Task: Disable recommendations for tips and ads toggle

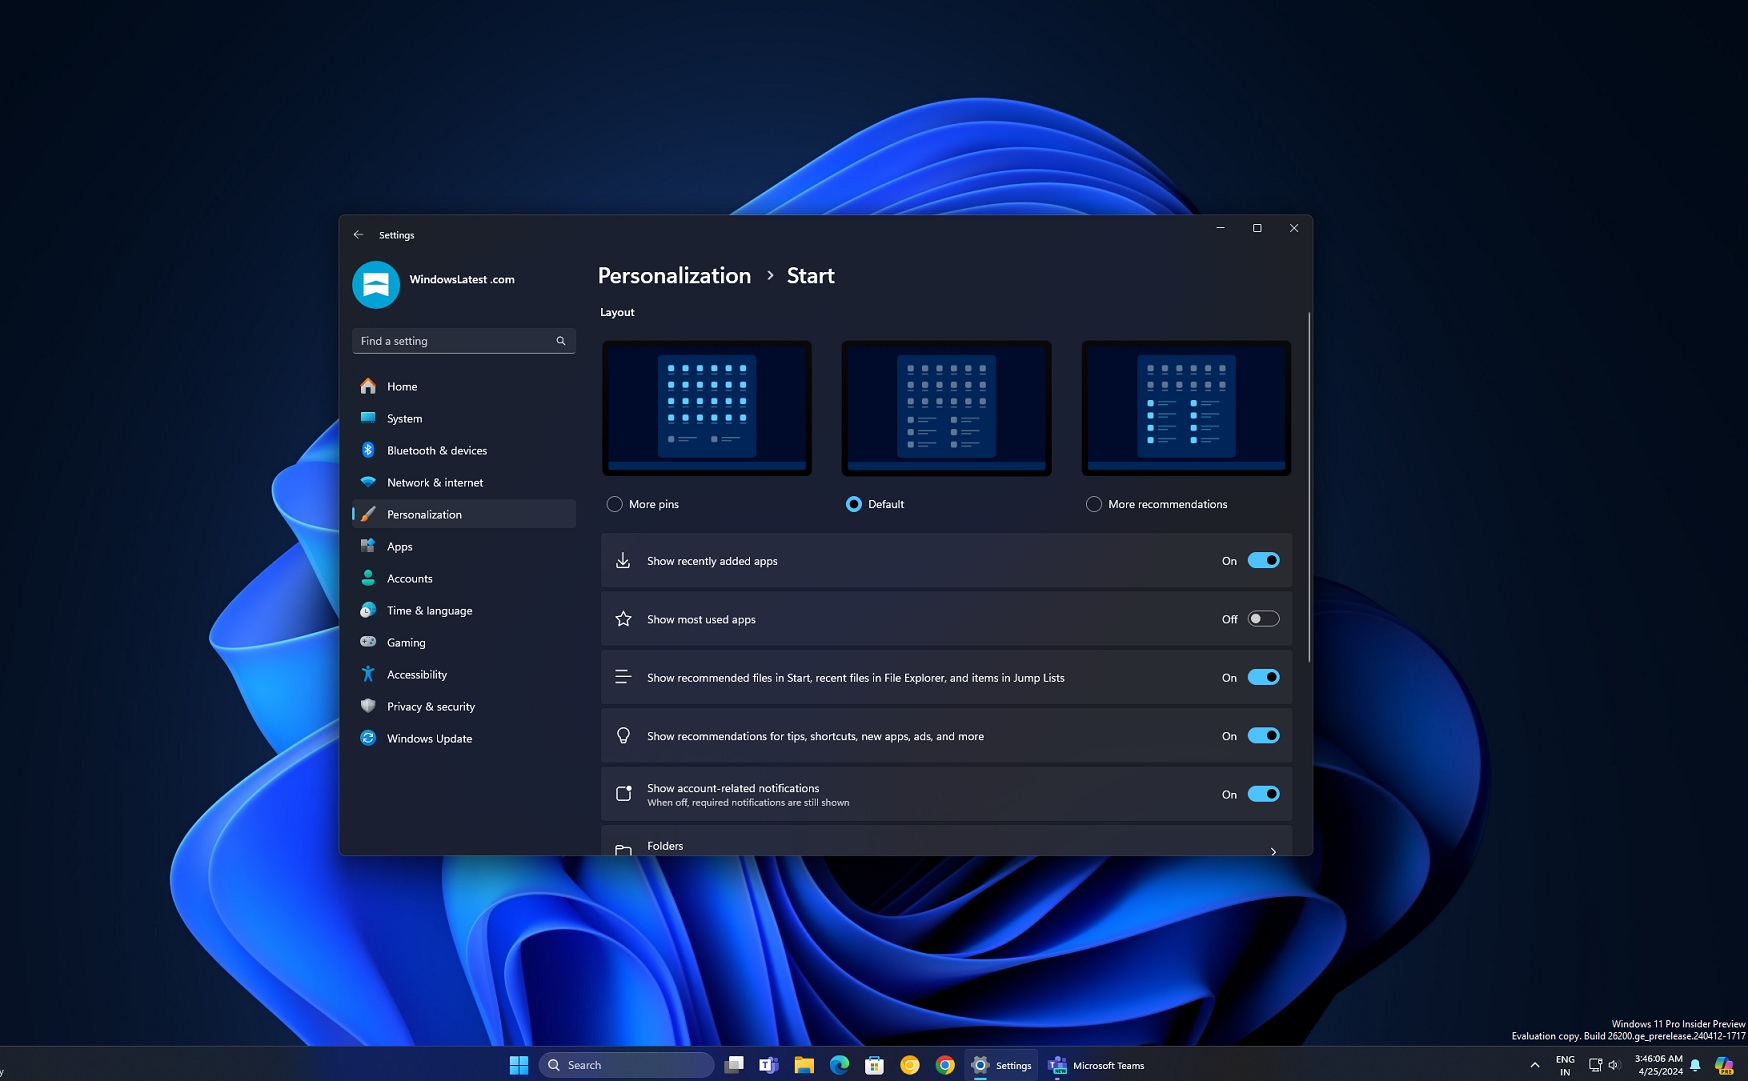Action: (1263, 736)
